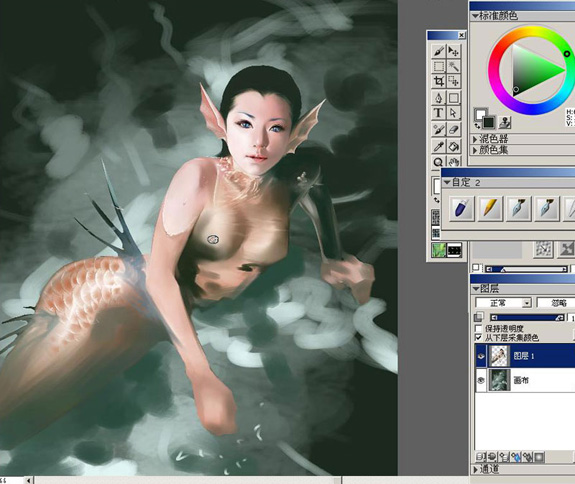
Task: Select the Text tool
Action: (x=439, y=113)
